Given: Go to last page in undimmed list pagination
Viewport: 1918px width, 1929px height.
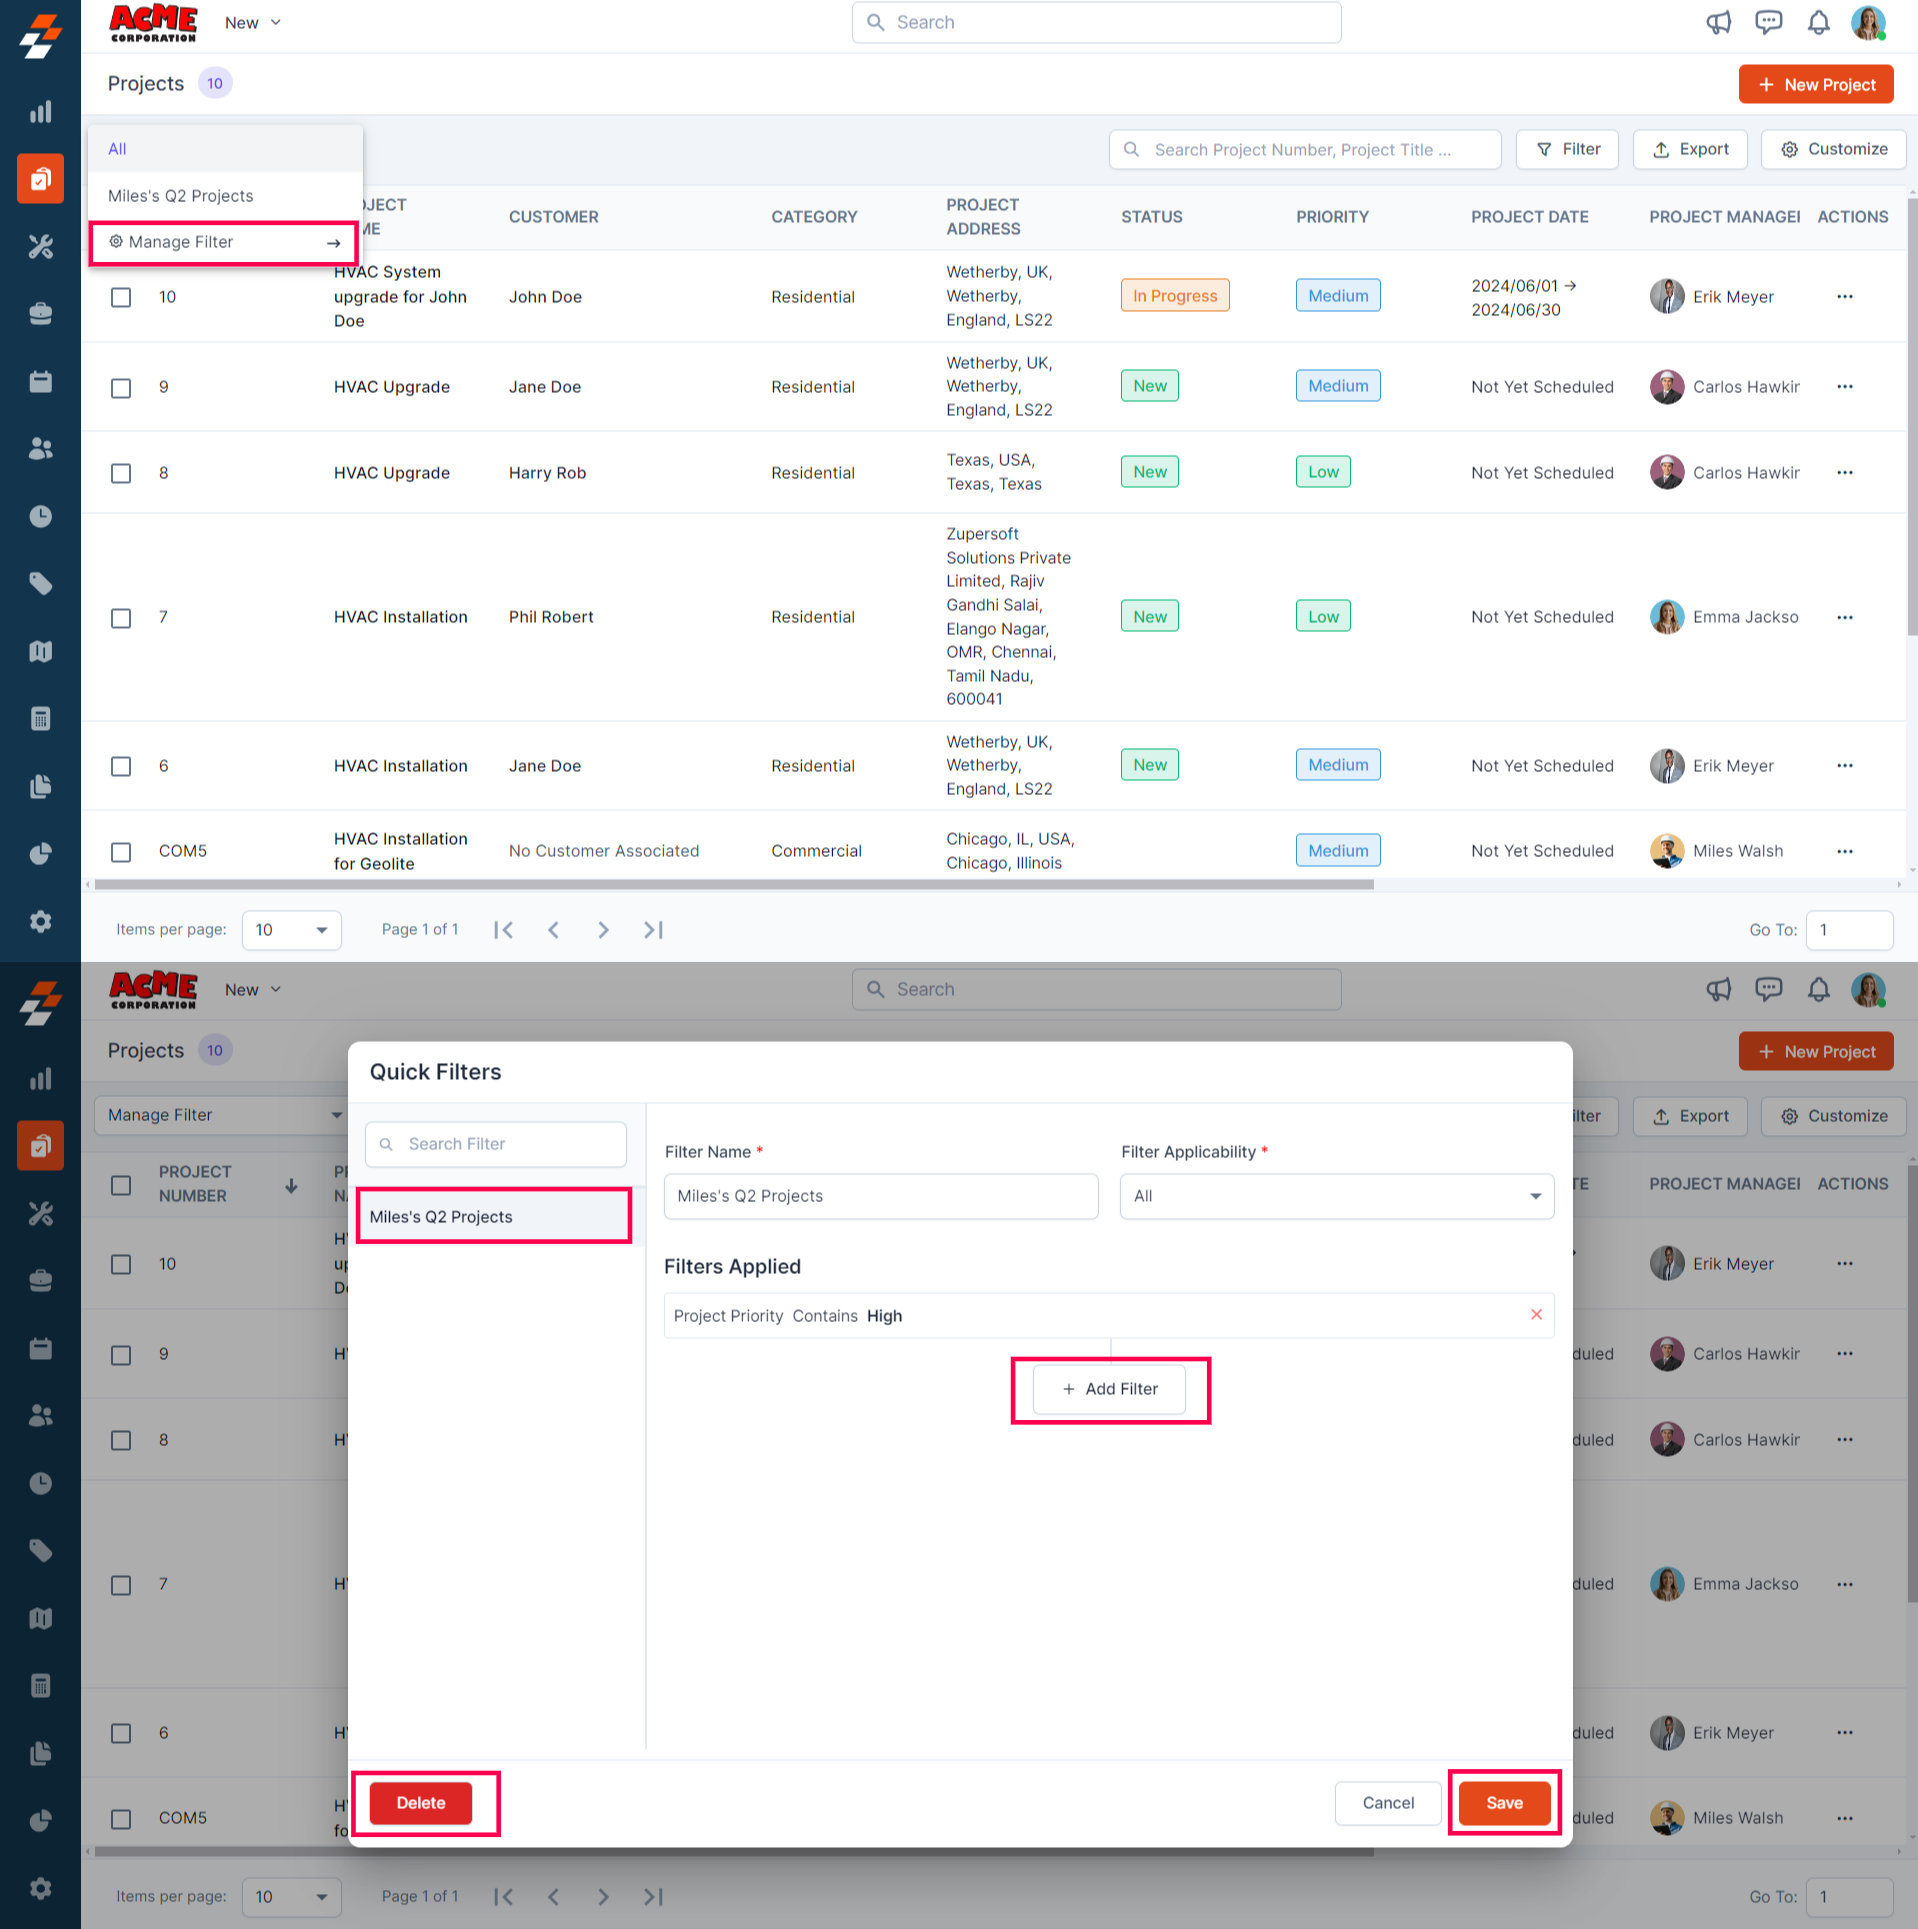Looking at the screenshot, I should point(653,930).
